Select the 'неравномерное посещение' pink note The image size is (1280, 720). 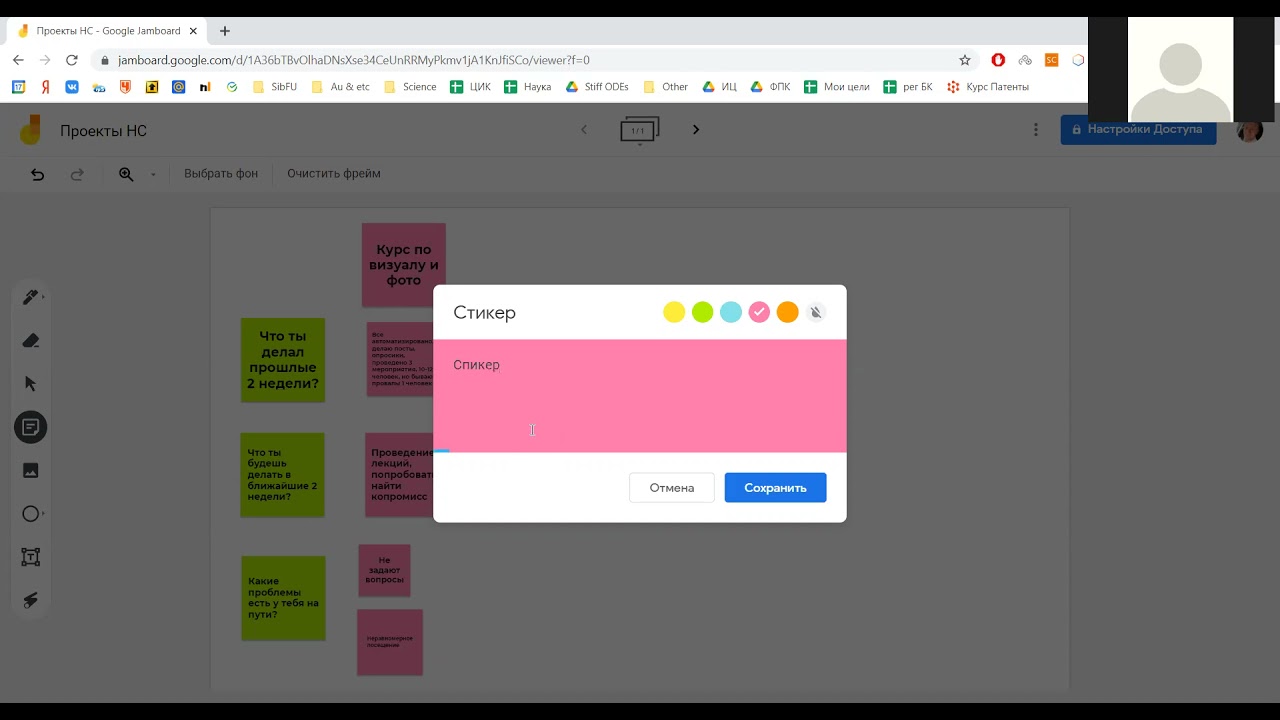pos(390,642)
